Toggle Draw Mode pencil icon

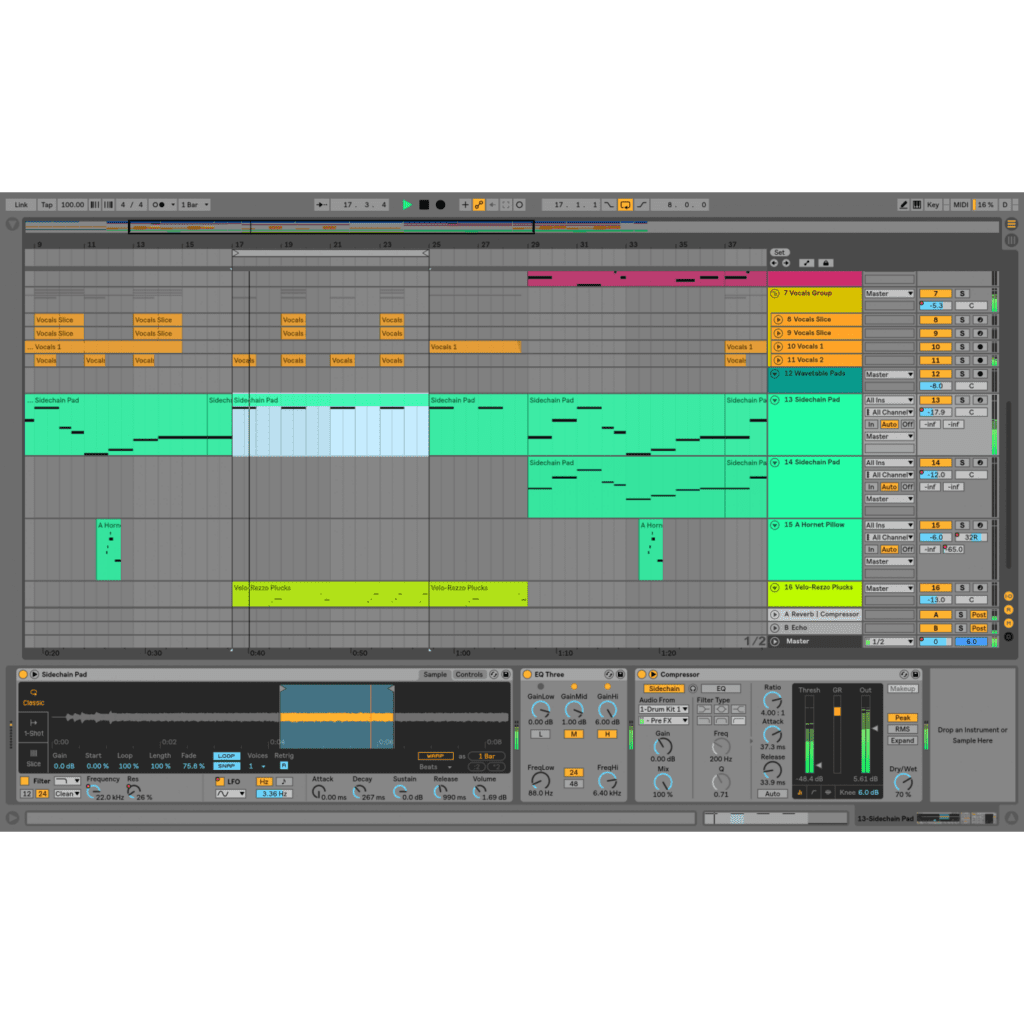[903, 204]
